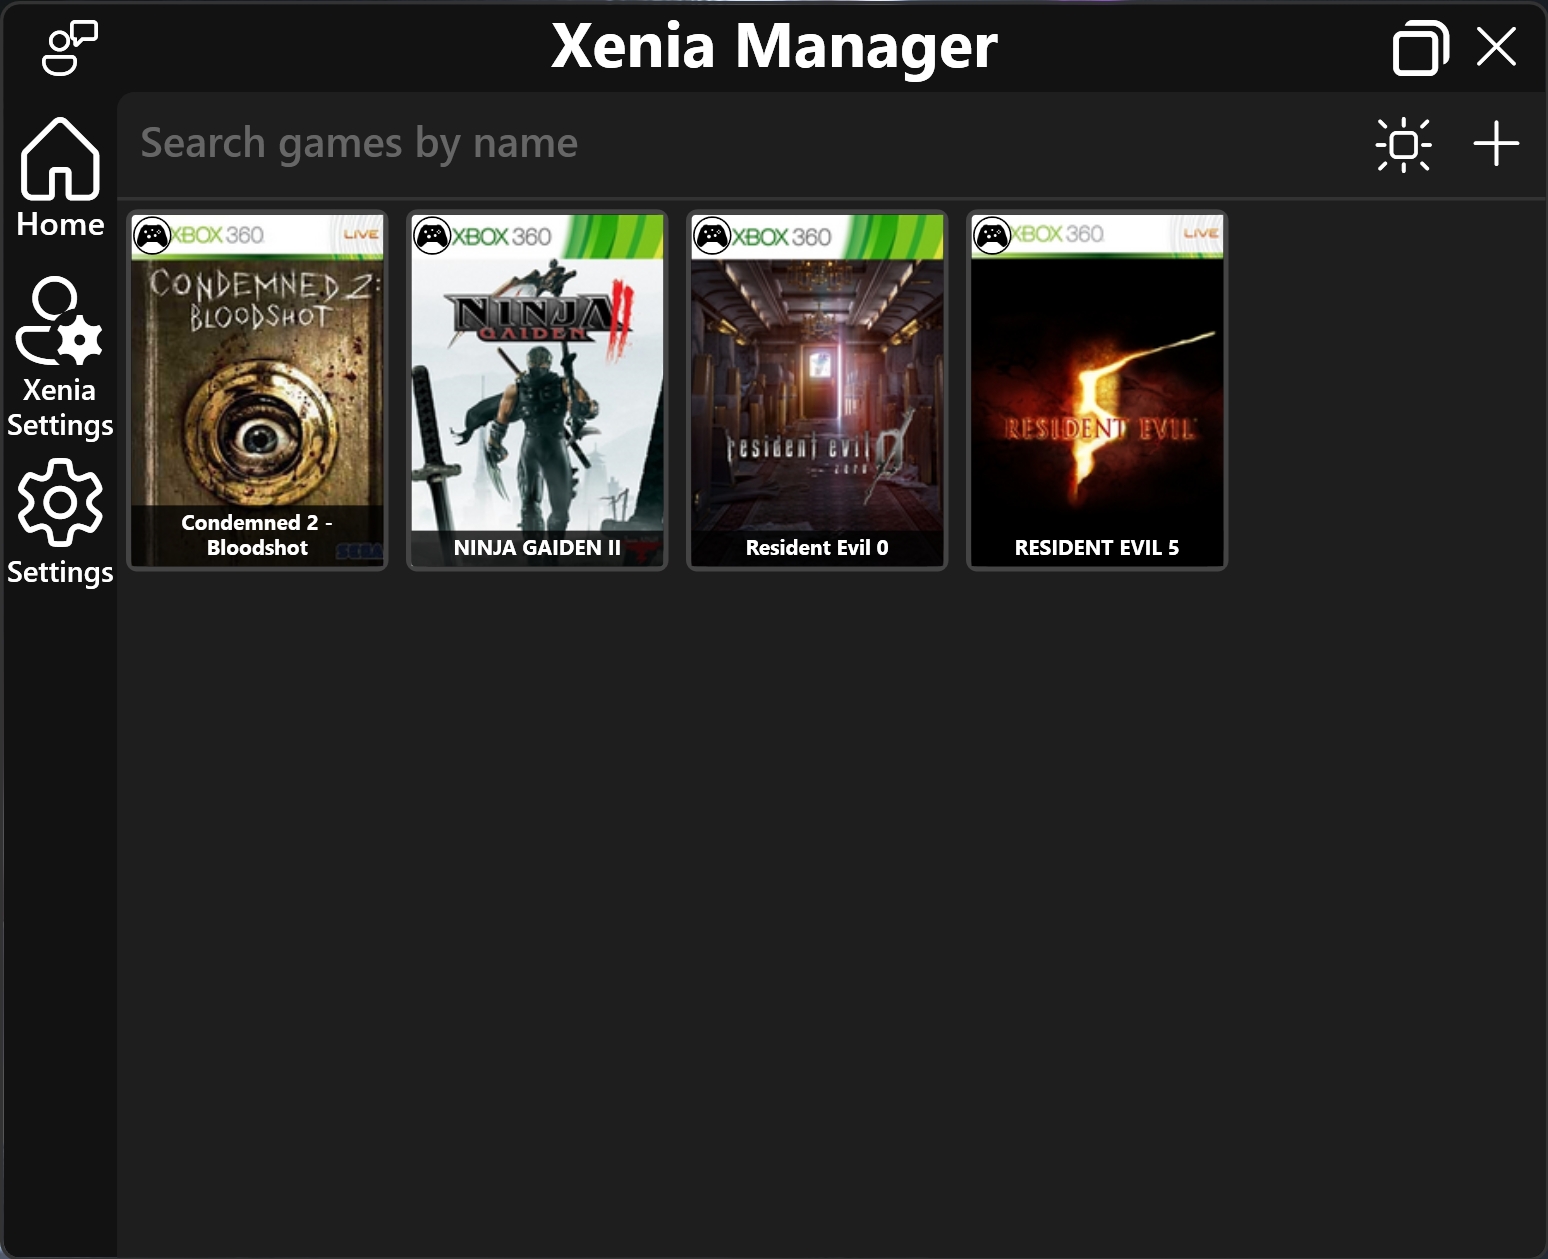Launch Condemned 2 - Bloodshot game cover
This screenshot has height=1259, width=1548.
pos(257,390)
